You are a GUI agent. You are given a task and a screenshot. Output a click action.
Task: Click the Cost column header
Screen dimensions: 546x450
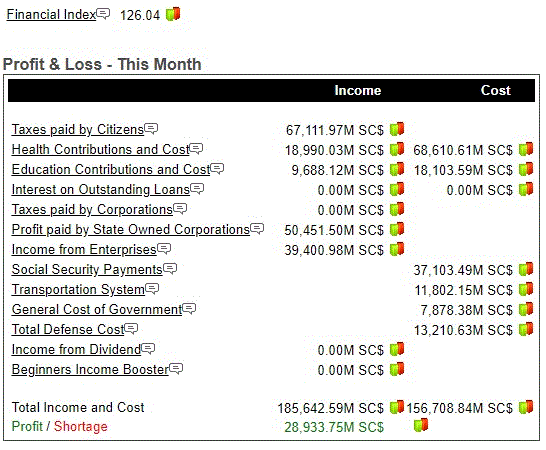pos(496,90)
